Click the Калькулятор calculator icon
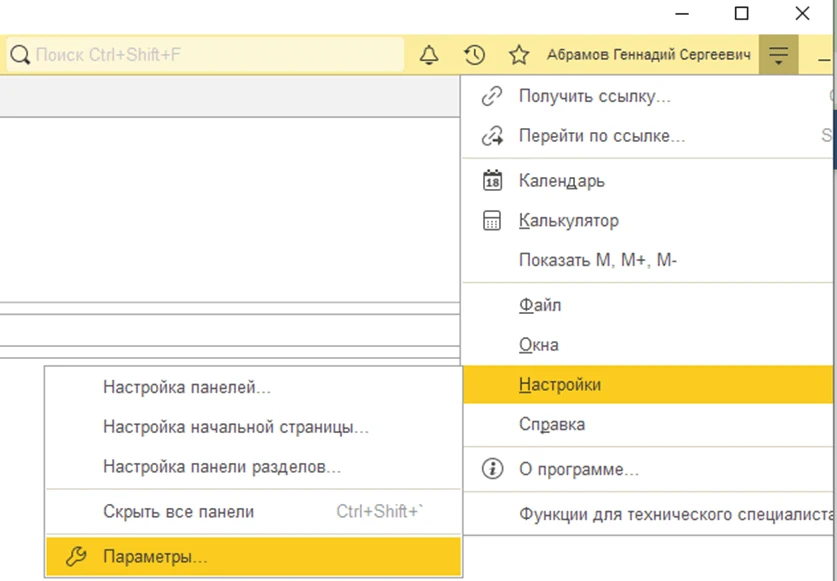This screenshot has height=581, width=837. (491, 220)
